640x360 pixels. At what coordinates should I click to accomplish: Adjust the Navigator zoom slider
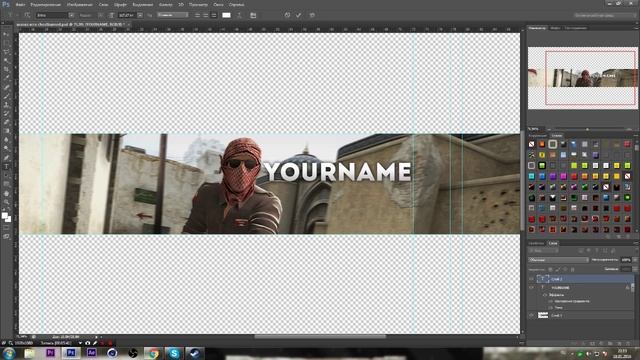coord(588,129)
